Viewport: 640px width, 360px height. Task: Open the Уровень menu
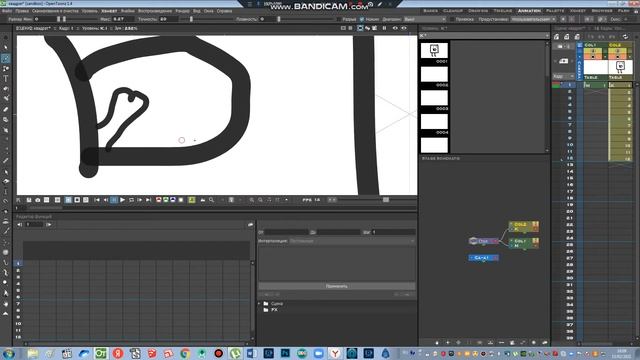[89, 11]
